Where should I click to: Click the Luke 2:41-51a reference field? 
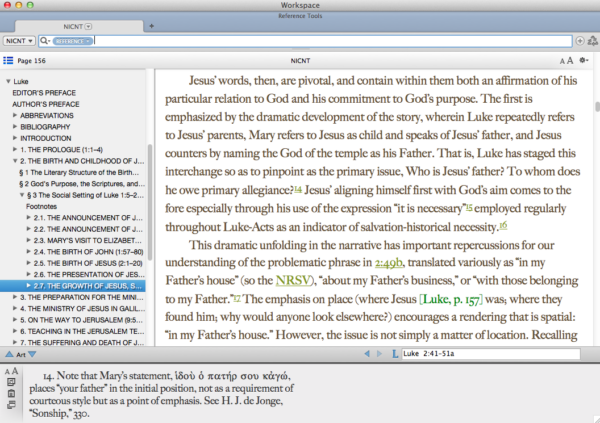coord(490,354)
